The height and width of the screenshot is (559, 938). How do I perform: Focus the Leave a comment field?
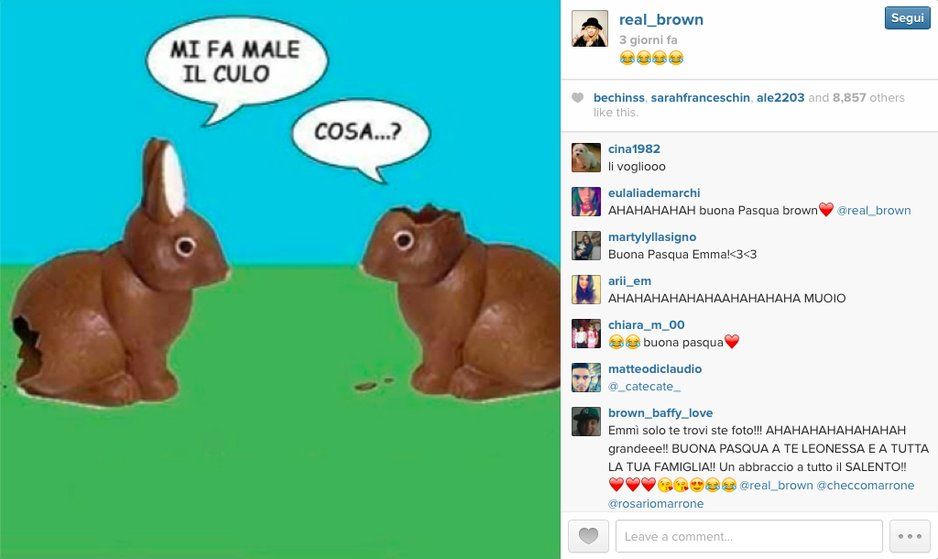point(749,536)
